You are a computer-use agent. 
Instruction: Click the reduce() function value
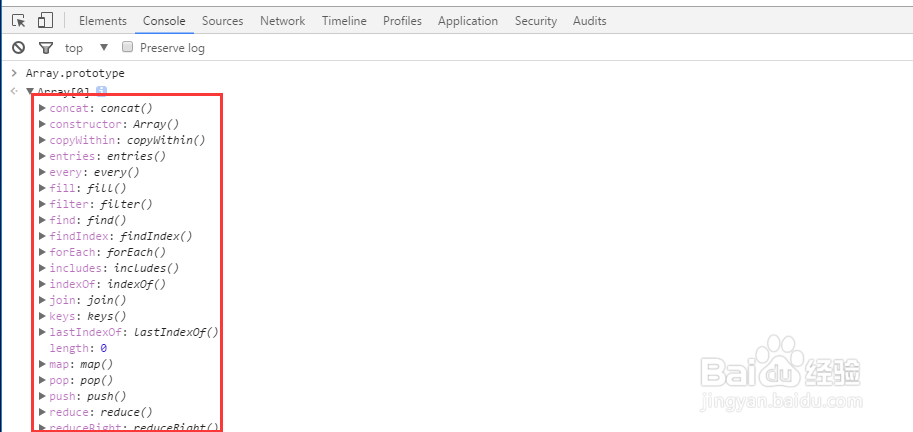pos(126,412)
